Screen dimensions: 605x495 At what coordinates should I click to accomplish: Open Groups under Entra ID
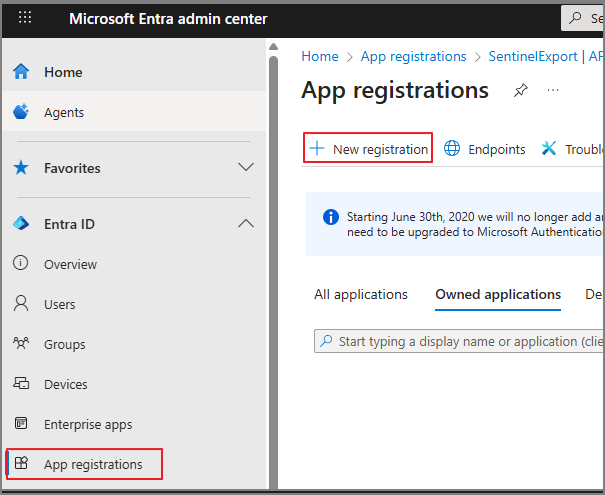(134, 344)
